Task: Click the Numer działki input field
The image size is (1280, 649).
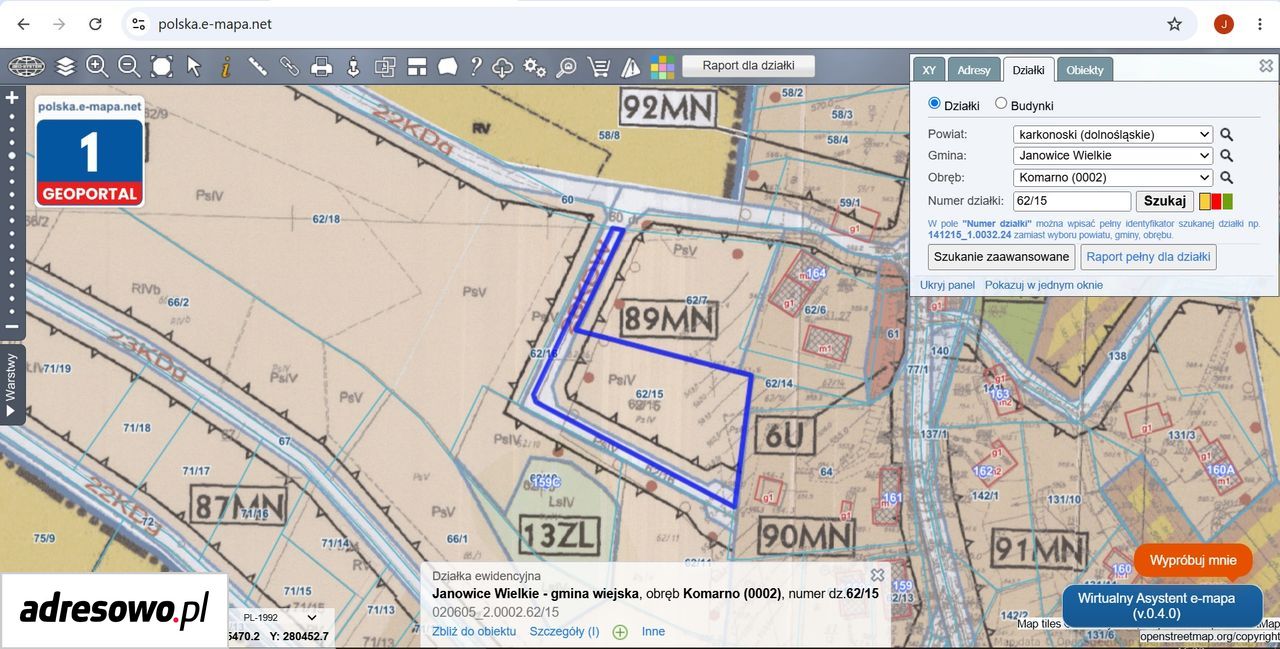Action: click(x=1071, y=201)
